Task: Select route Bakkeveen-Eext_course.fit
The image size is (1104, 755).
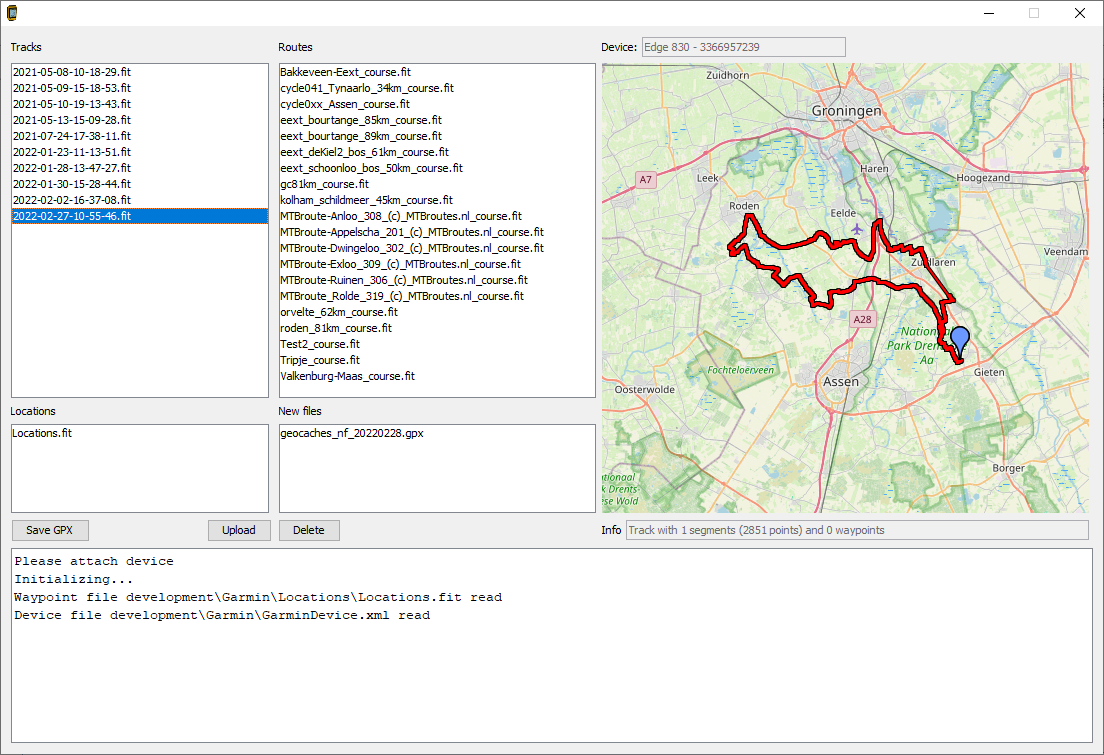Action: tap(345, 72)
